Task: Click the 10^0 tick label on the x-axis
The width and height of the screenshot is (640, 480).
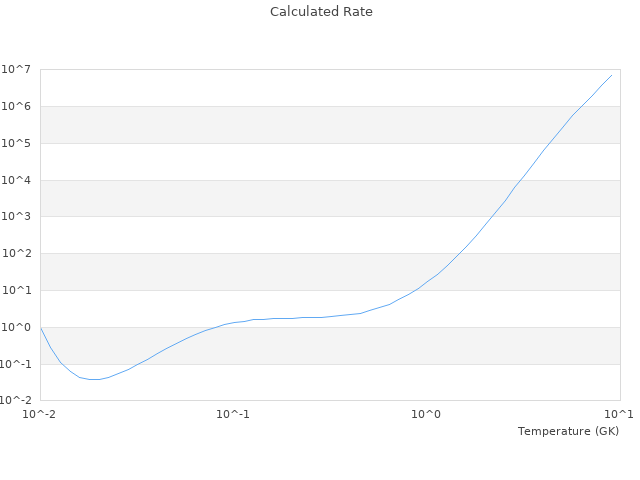Action: point(427,414)
